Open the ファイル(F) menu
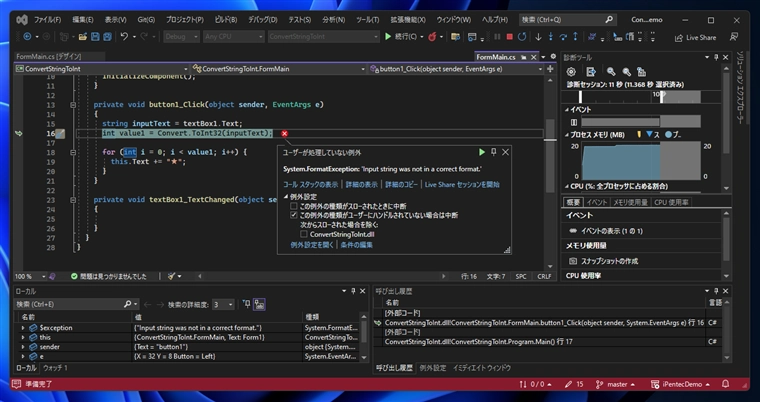Viewport: 760px width, 402px height. [48, 20]
